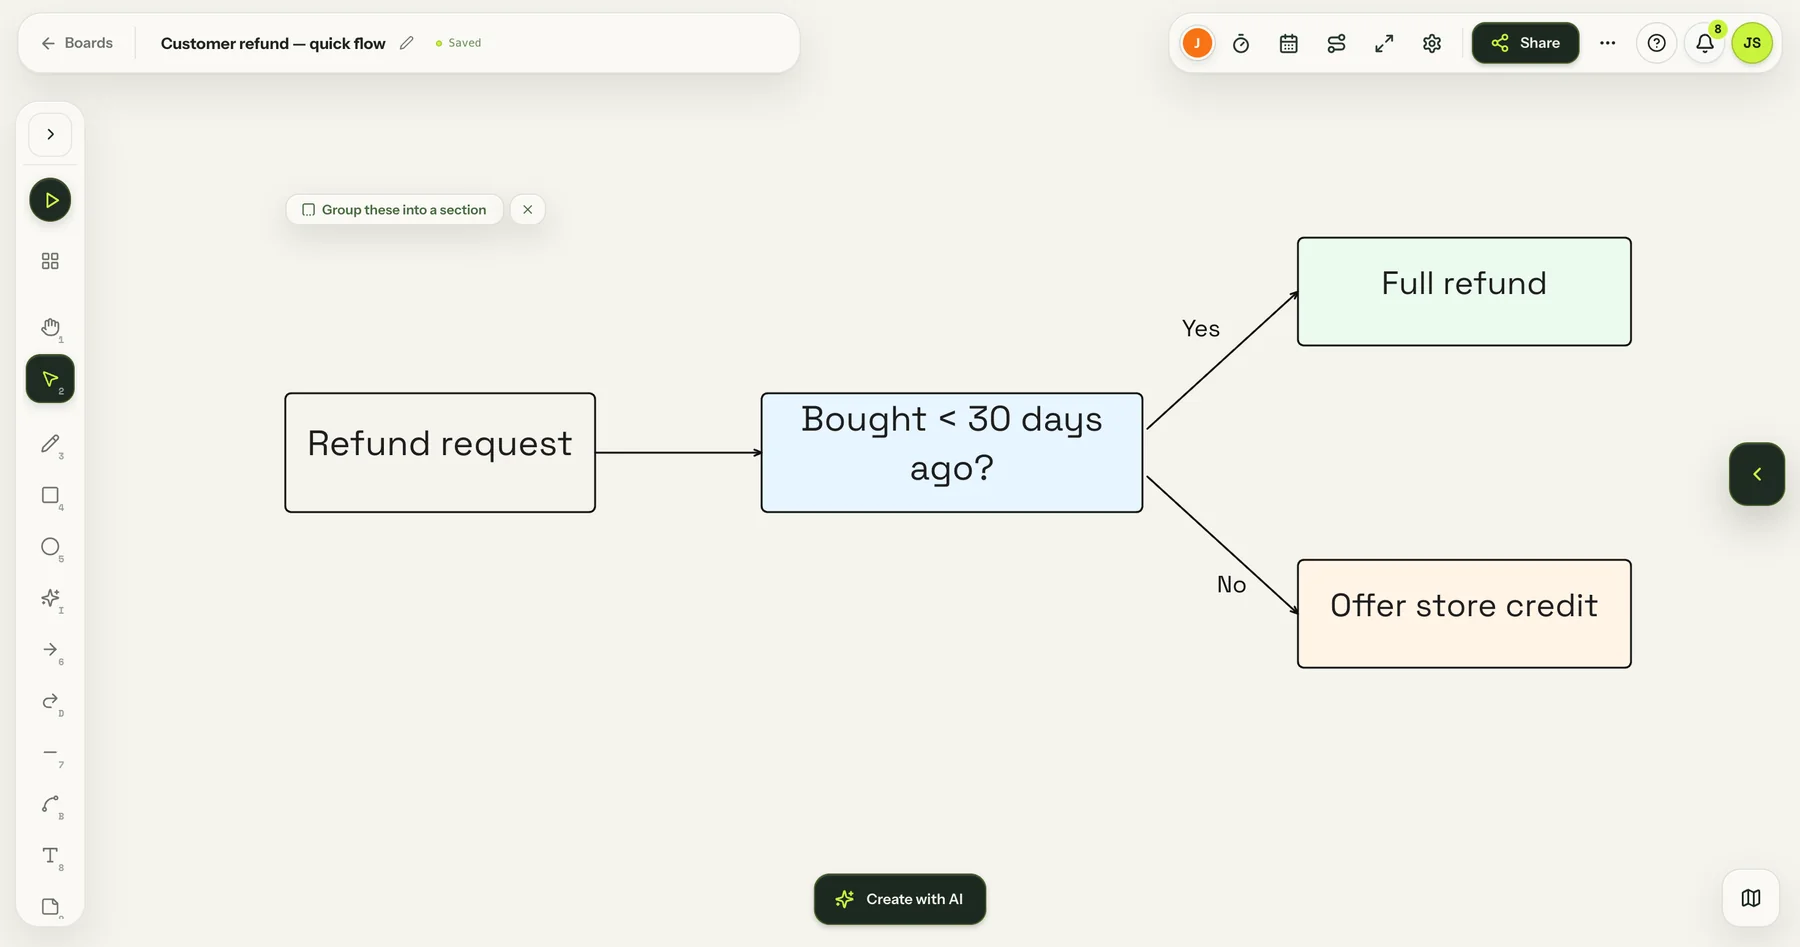Click the Share button
The width and height of the screenshot is (1800, 947).
pyautogui.click(x=1525, y=43)
